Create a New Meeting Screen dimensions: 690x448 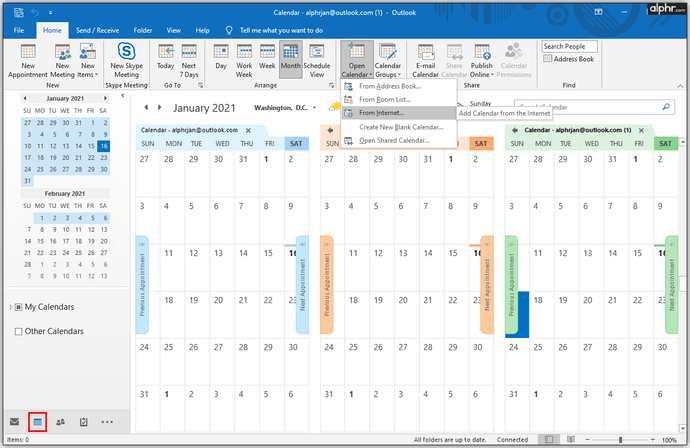pyautogui.click(x=62, y=61)
